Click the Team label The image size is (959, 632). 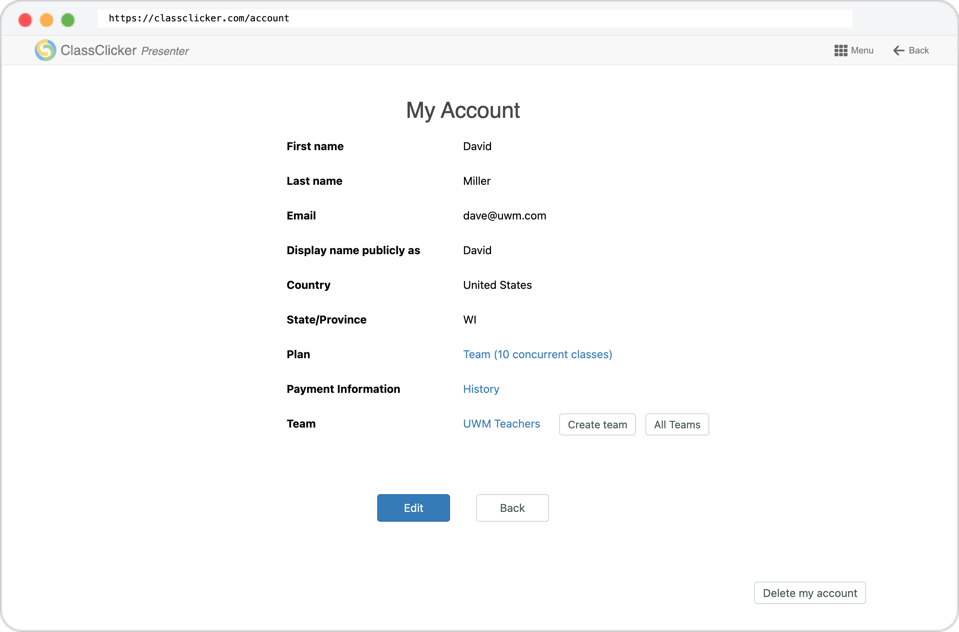point(301,423)
